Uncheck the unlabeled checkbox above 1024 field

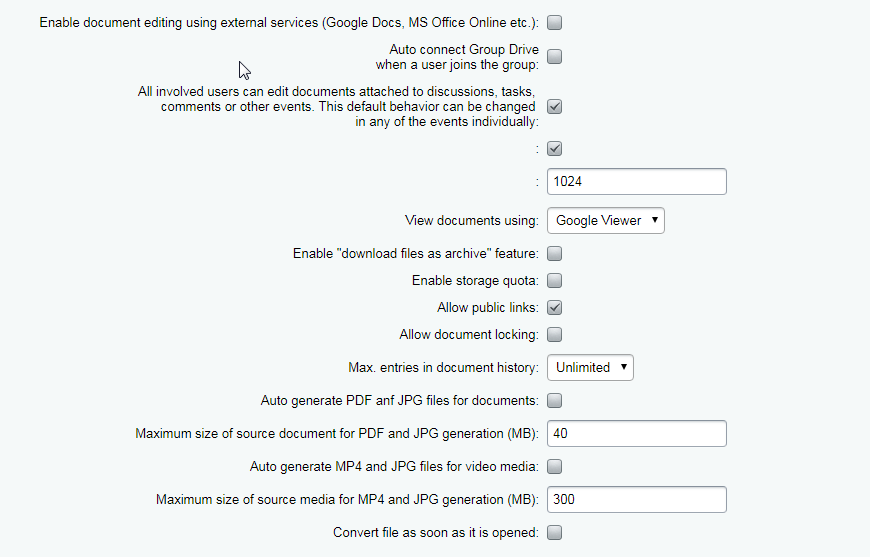554,149
